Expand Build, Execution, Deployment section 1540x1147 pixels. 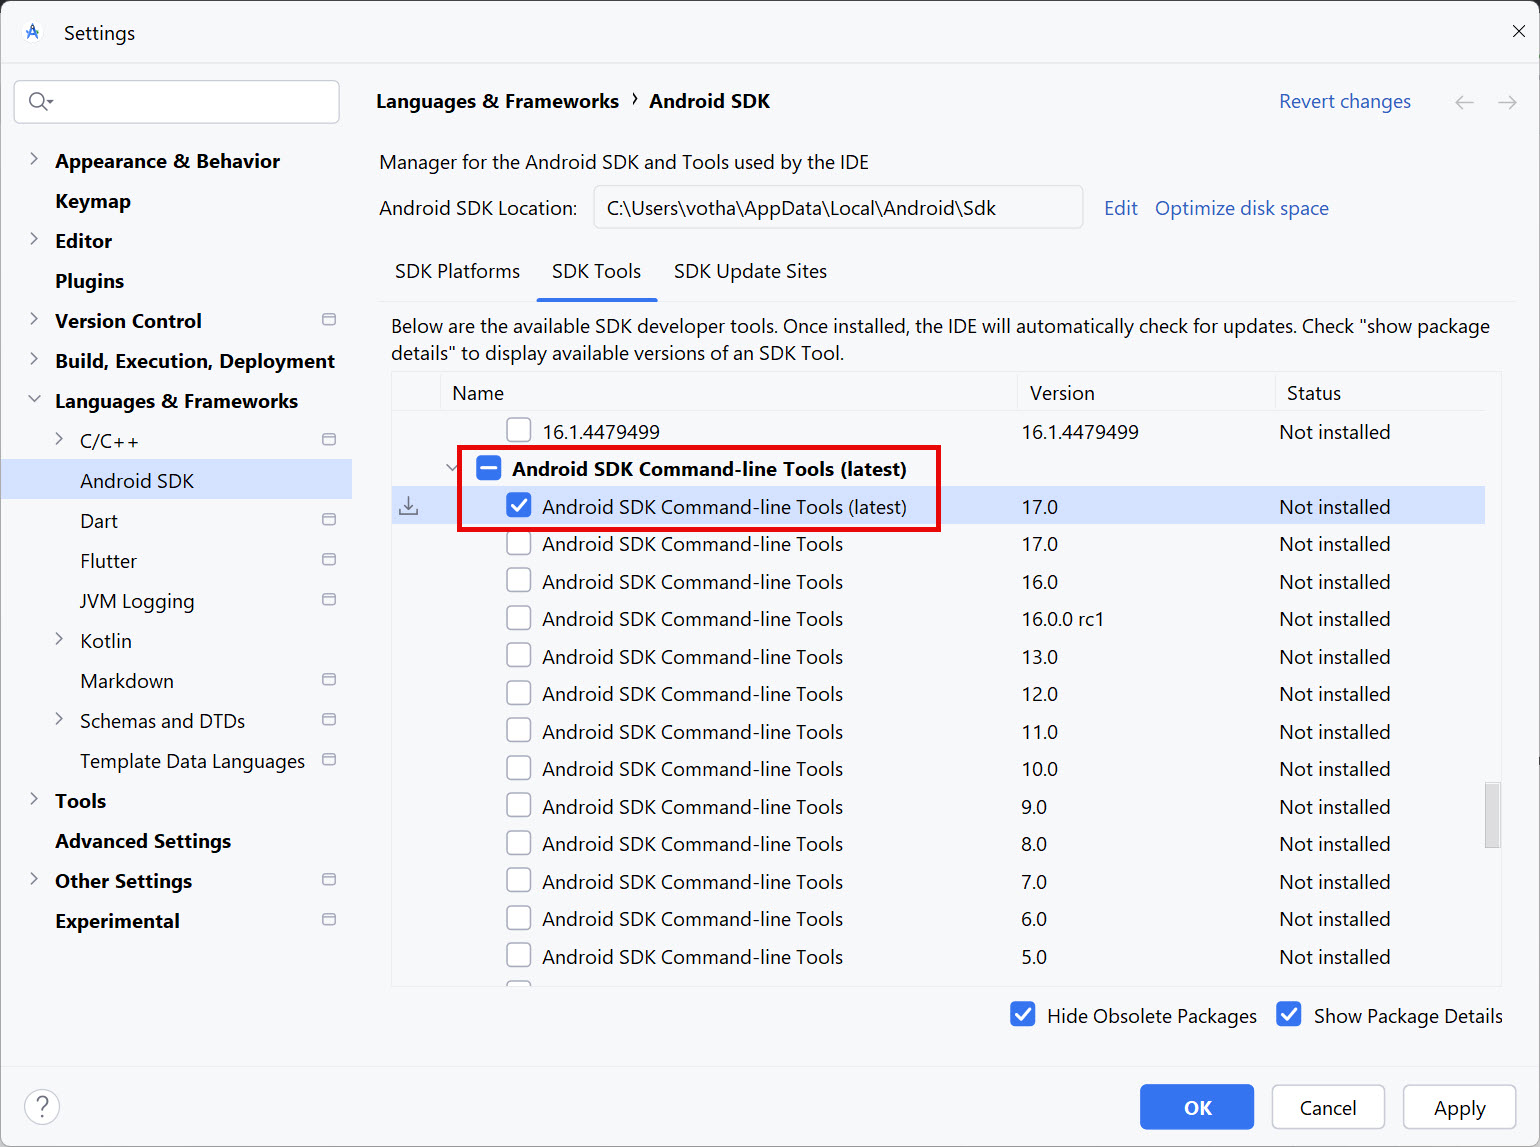pyautogui.click(x=34, y=359)
